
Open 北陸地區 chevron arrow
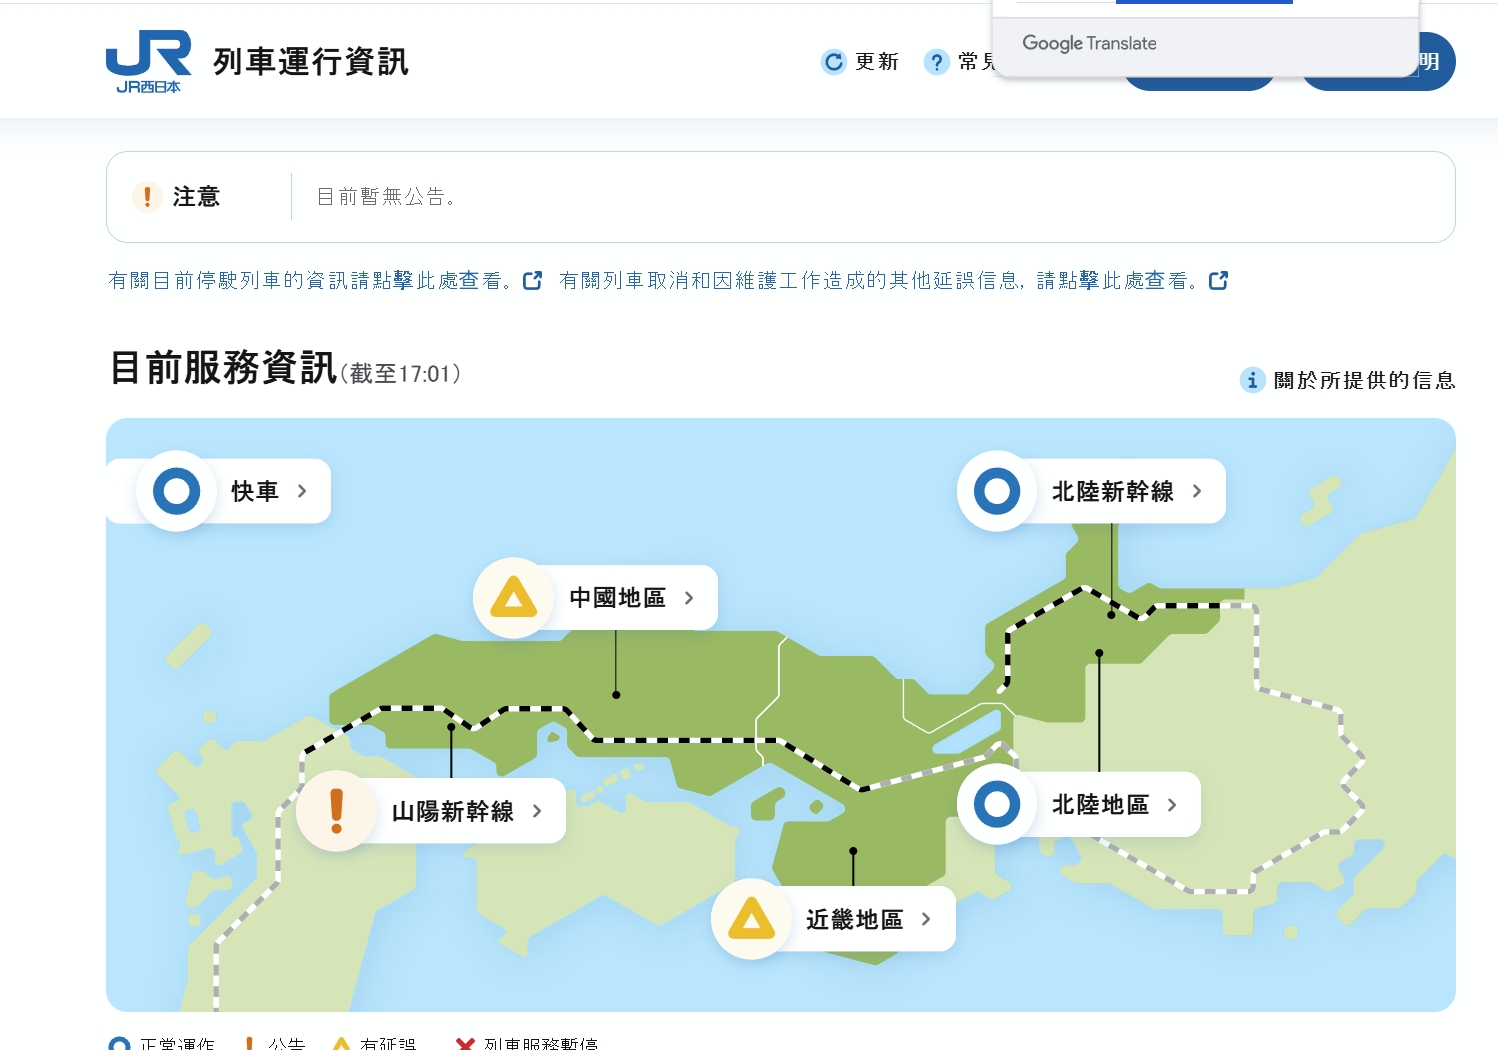(1172, 804)
